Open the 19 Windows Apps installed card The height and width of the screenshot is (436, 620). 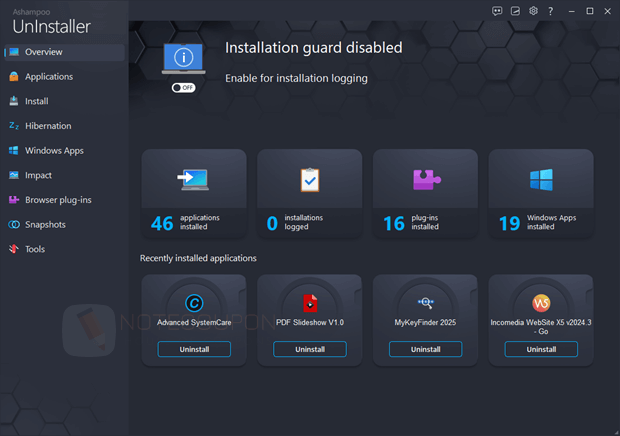coord(541,193)
